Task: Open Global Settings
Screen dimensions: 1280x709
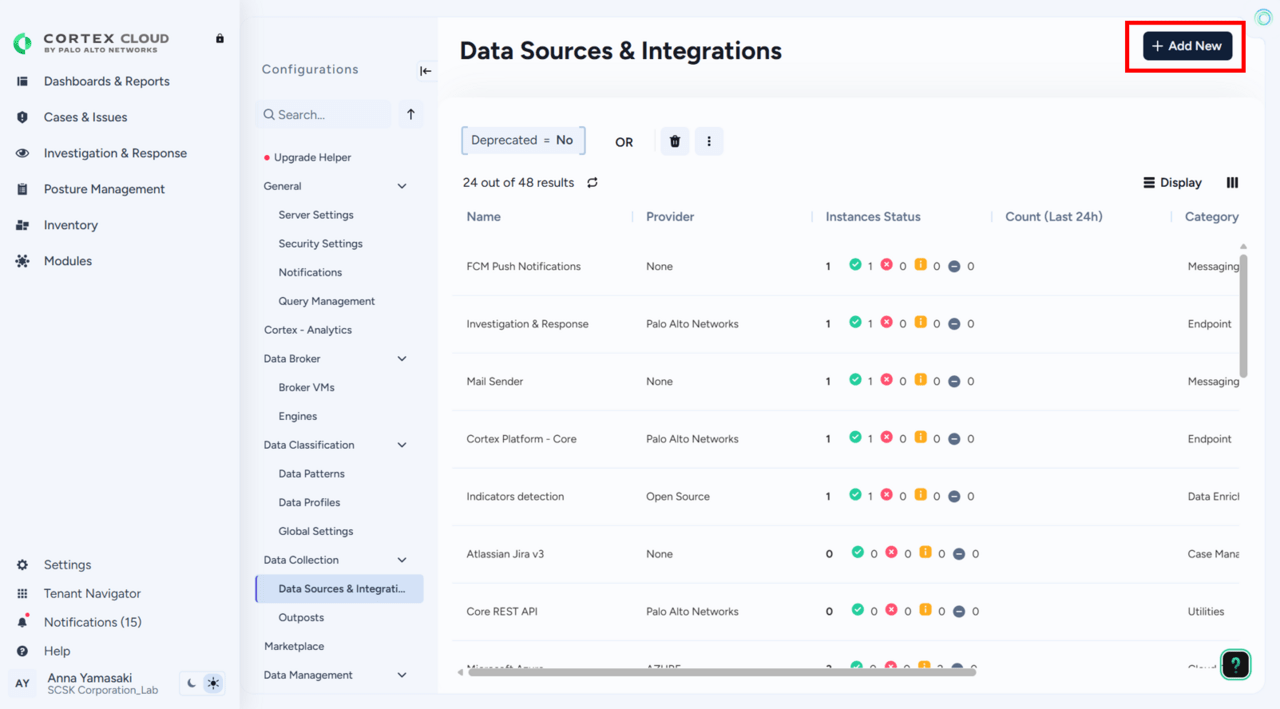Action: 316,531
